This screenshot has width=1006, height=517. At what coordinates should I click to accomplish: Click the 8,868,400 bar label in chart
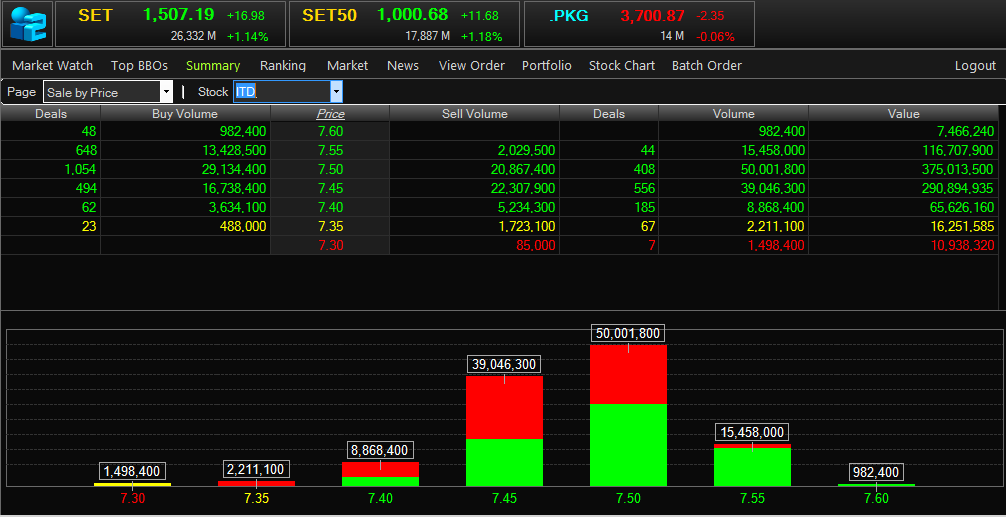(x=380, y=450)
